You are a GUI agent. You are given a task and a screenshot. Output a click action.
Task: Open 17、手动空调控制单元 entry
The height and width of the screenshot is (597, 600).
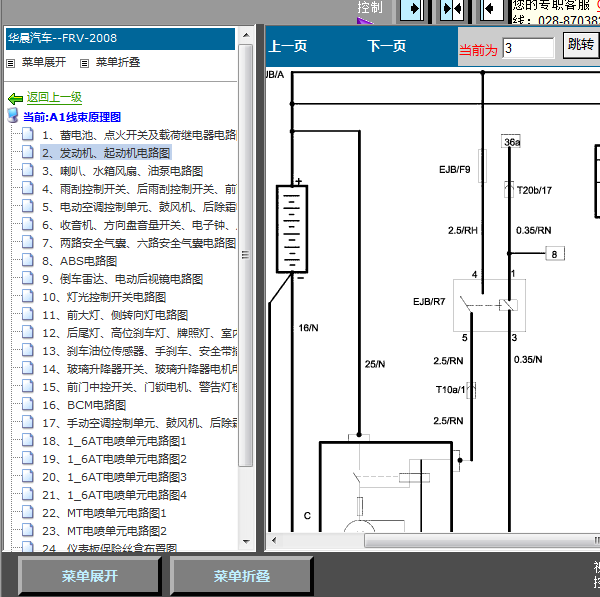139,422
